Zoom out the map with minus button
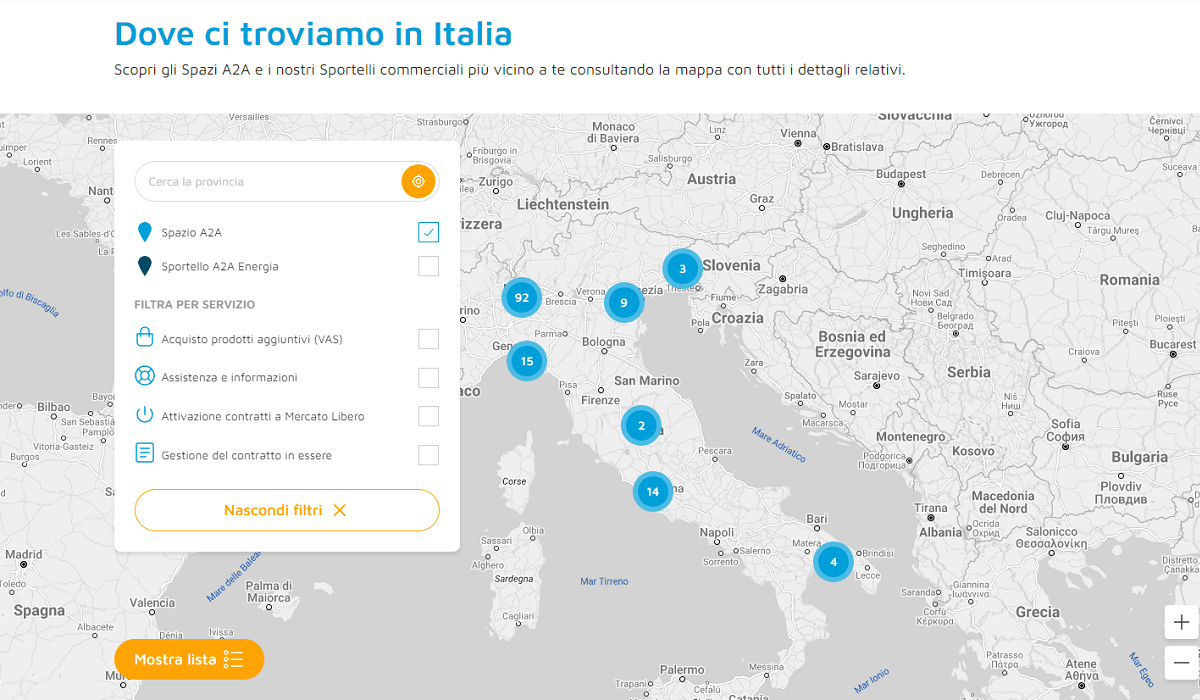This screenshot has width=1200, height=700. pos(1181,662)
